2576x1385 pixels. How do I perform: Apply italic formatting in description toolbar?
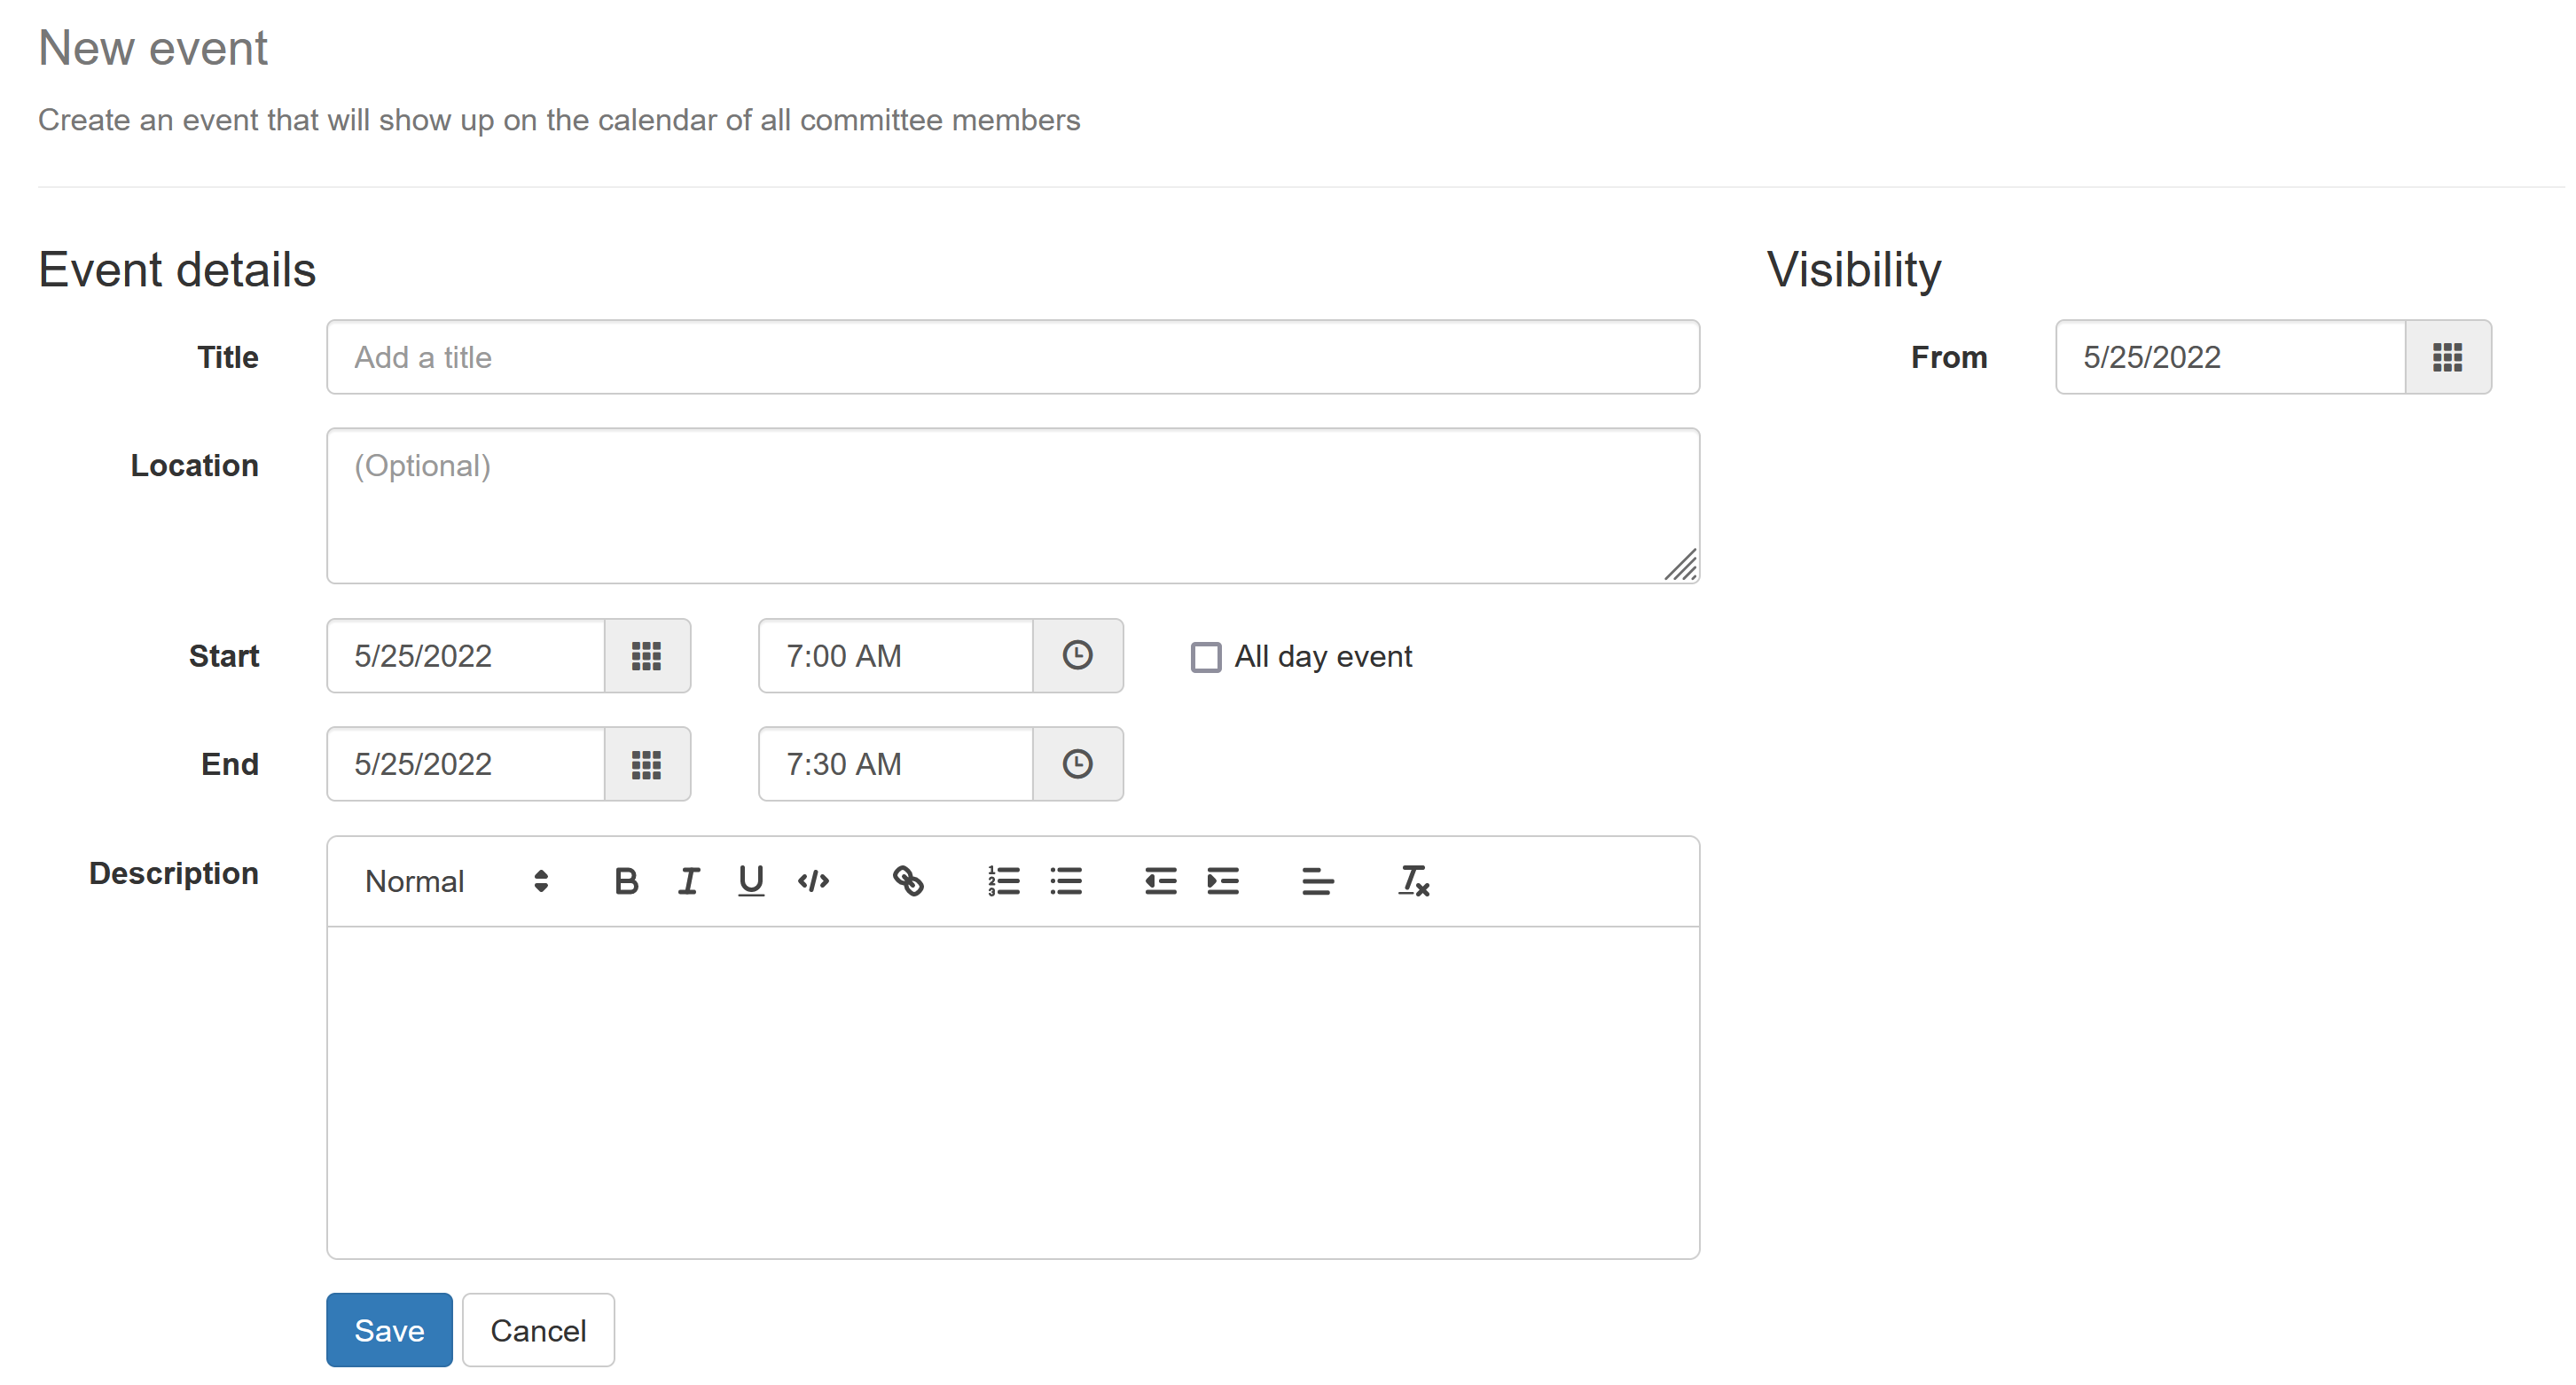click(x=688, y=881)
